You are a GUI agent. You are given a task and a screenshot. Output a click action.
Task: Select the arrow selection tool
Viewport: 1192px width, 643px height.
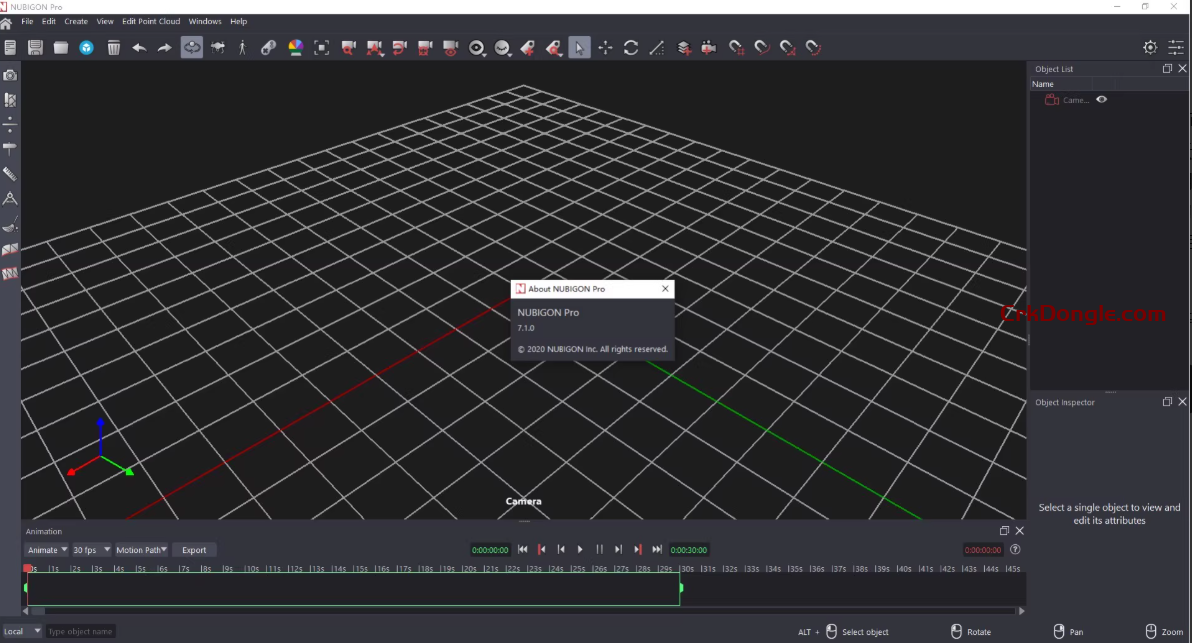[x=579, y=47]
